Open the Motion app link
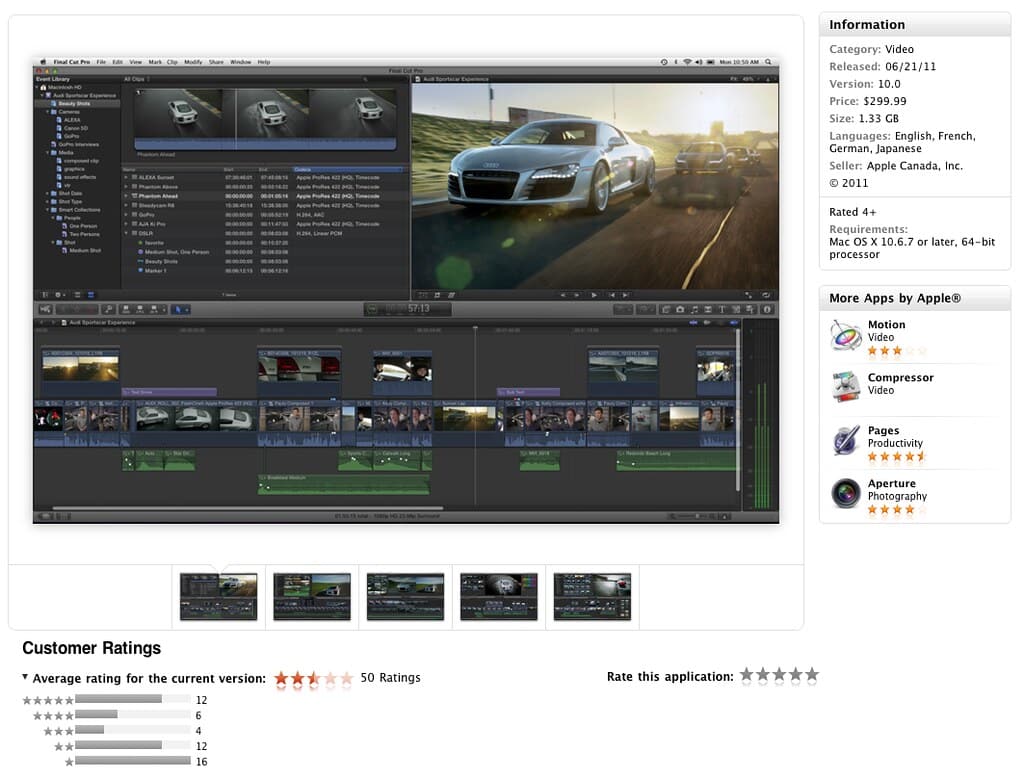The width and height of the screenshot is (1024, 778). (x=886, y=325)
